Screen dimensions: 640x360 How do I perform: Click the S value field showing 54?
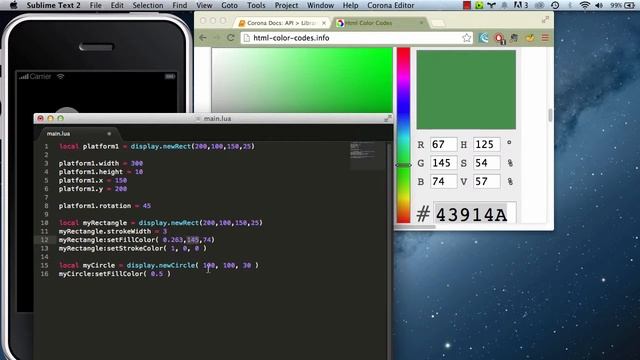[487, 163]
